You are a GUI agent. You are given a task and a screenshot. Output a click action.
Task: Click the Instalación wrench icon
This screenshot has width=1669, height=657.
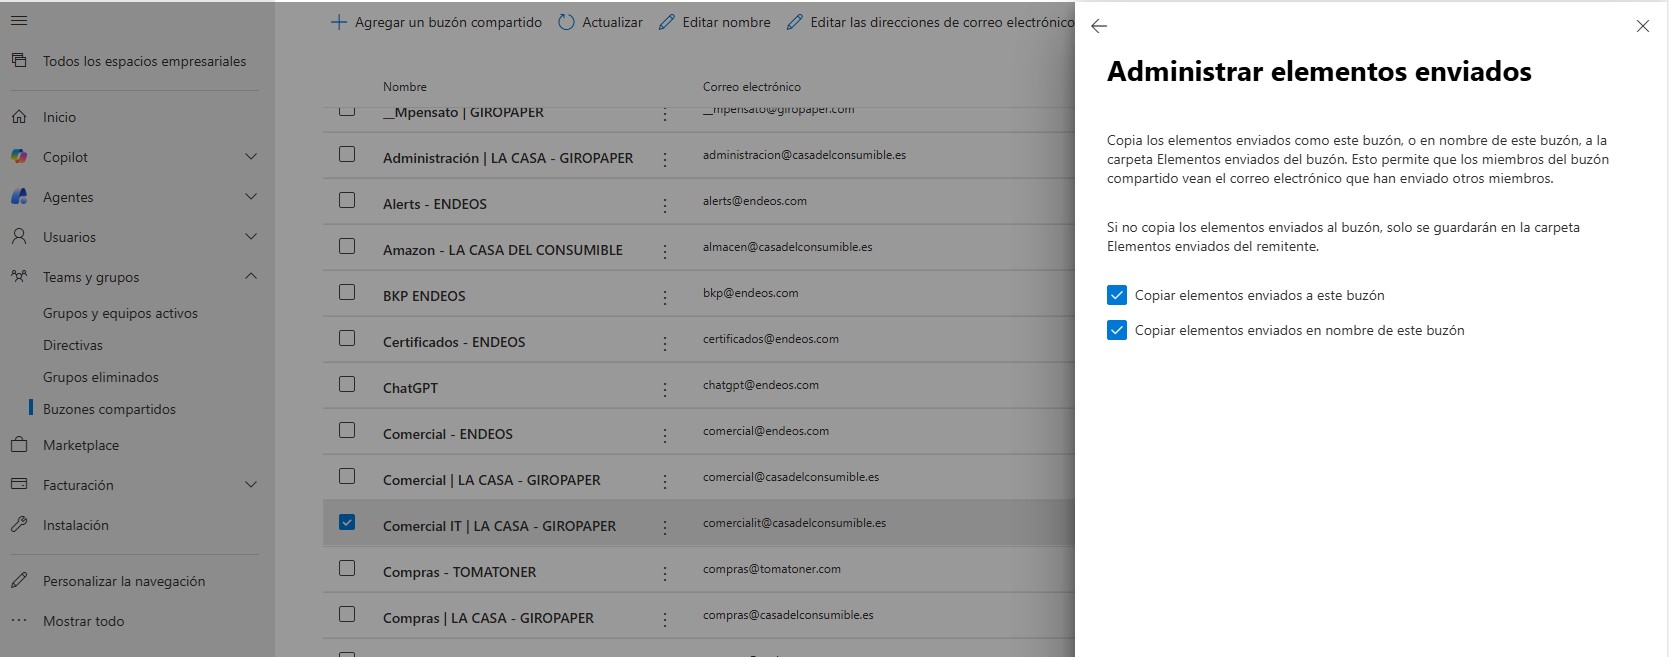(19, 525)
